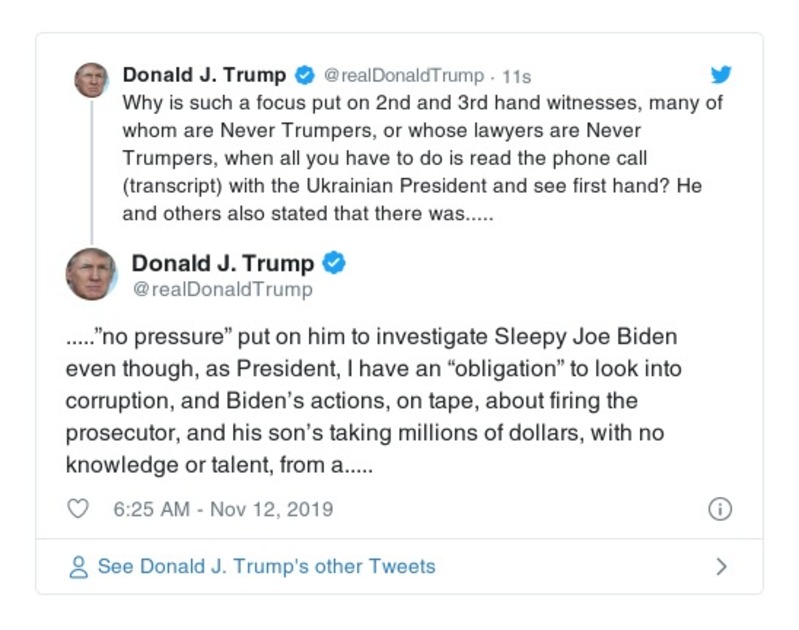Open the small profile avatar in the top tweet
The height and width of the screenshot is (630, 799).
91,80
